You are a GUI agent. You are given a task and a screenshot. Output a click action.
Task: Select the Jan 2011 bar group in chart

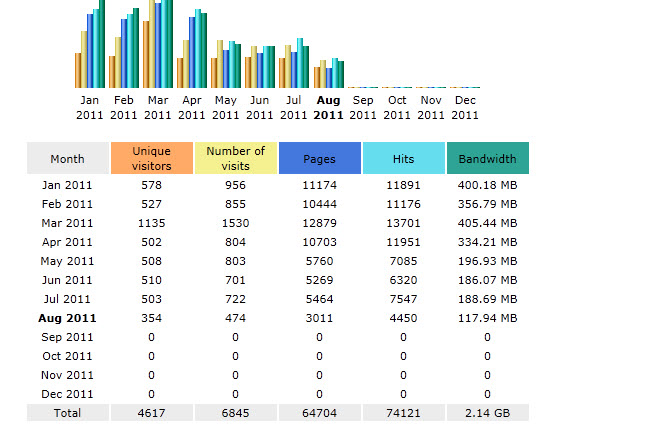(x=90, y=44)
